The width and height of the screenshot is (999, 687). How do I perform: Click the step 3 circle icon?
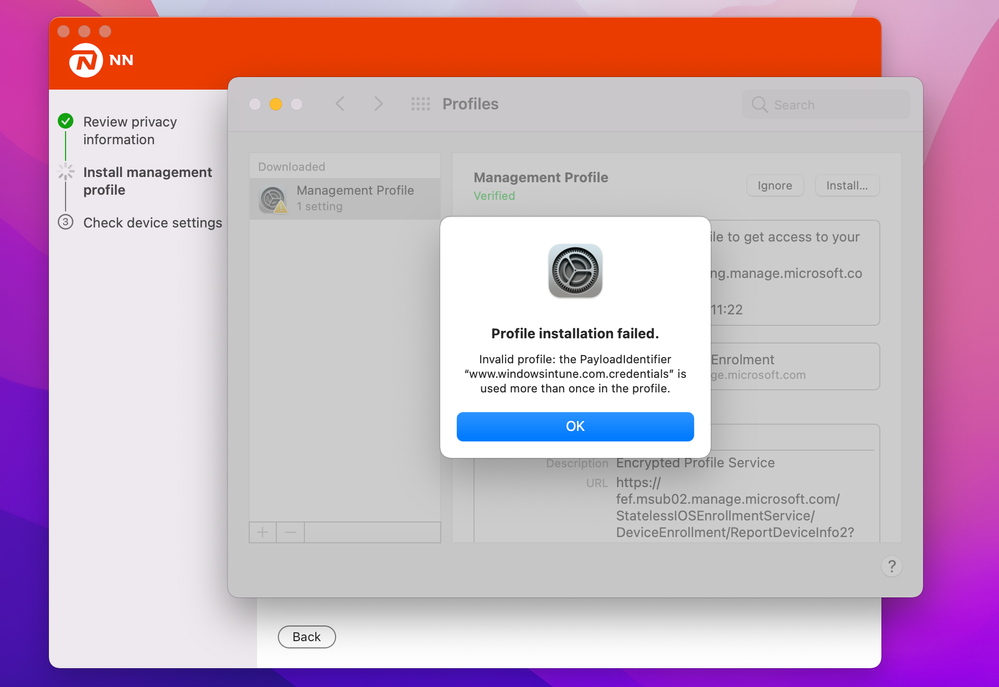pos(66,222)
